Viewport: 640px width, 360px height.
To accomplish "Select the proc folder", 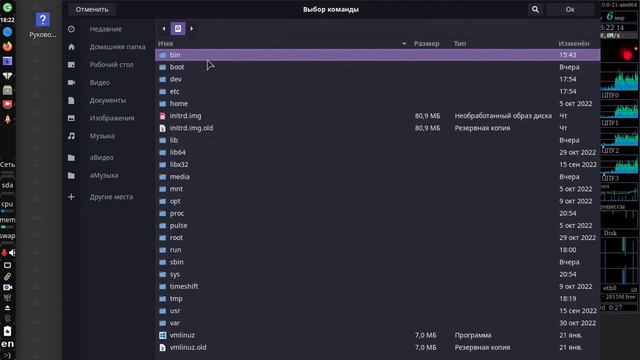I will [378, 213].
